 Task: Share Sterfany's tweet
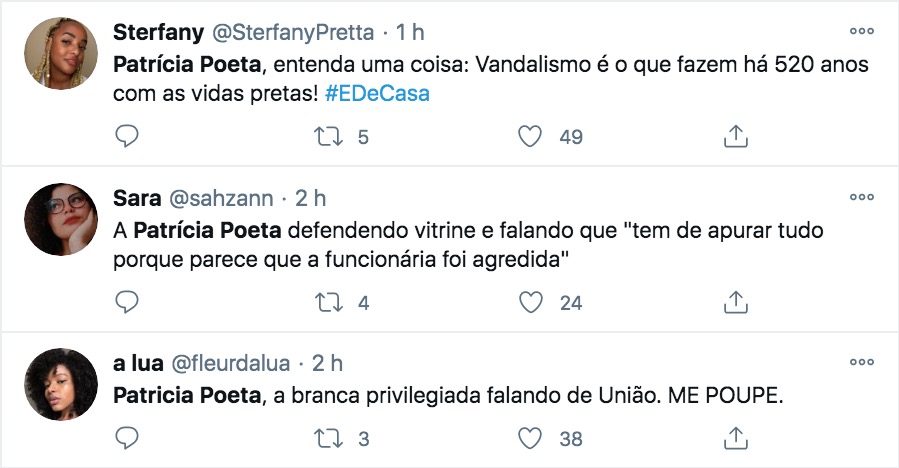point(735,137)
